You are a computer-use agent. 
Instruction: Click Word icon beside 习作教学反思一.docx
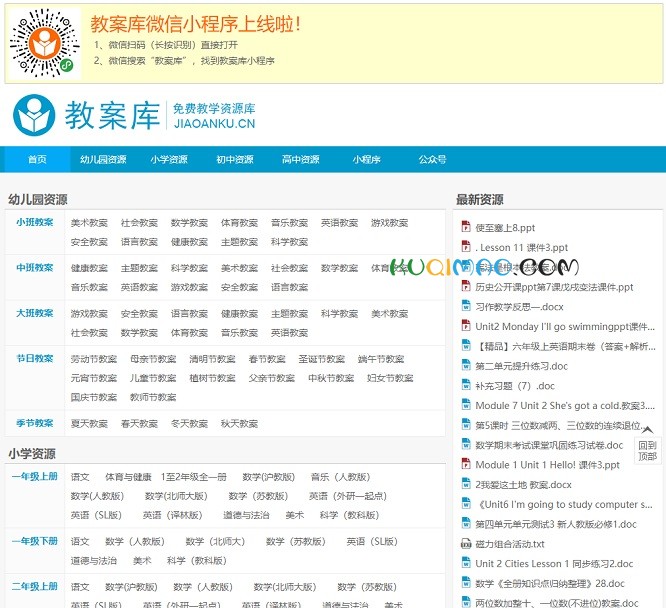click(x=466, y=305)
